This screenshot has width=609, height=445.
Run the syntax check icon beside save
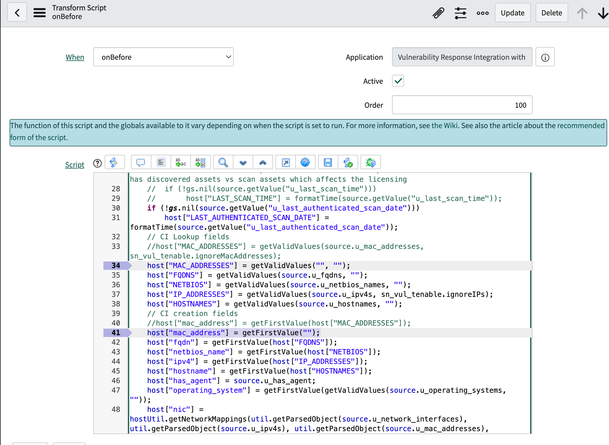pos(348,162)
